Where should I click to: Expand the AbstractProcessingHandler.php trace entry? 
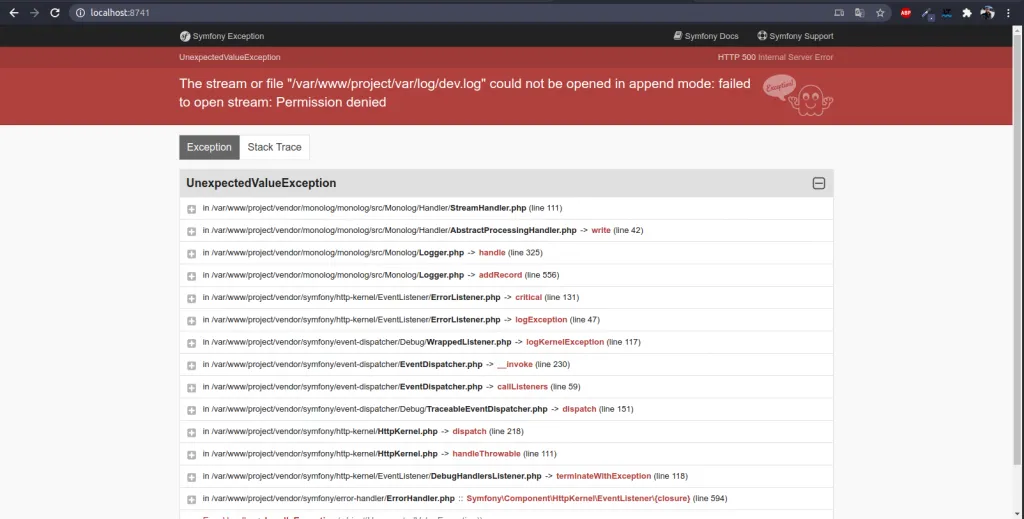(x=191, y=231)
